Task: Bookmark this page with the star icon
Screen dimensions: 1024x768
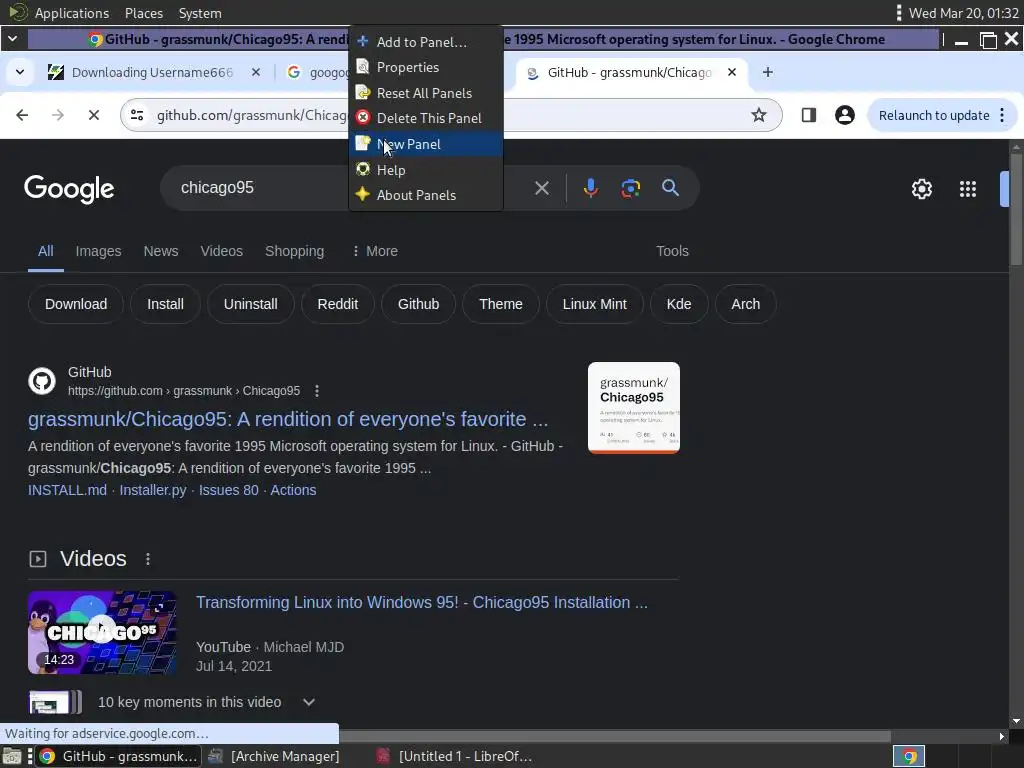Action: pyautogui.click(x=758, y=116)
